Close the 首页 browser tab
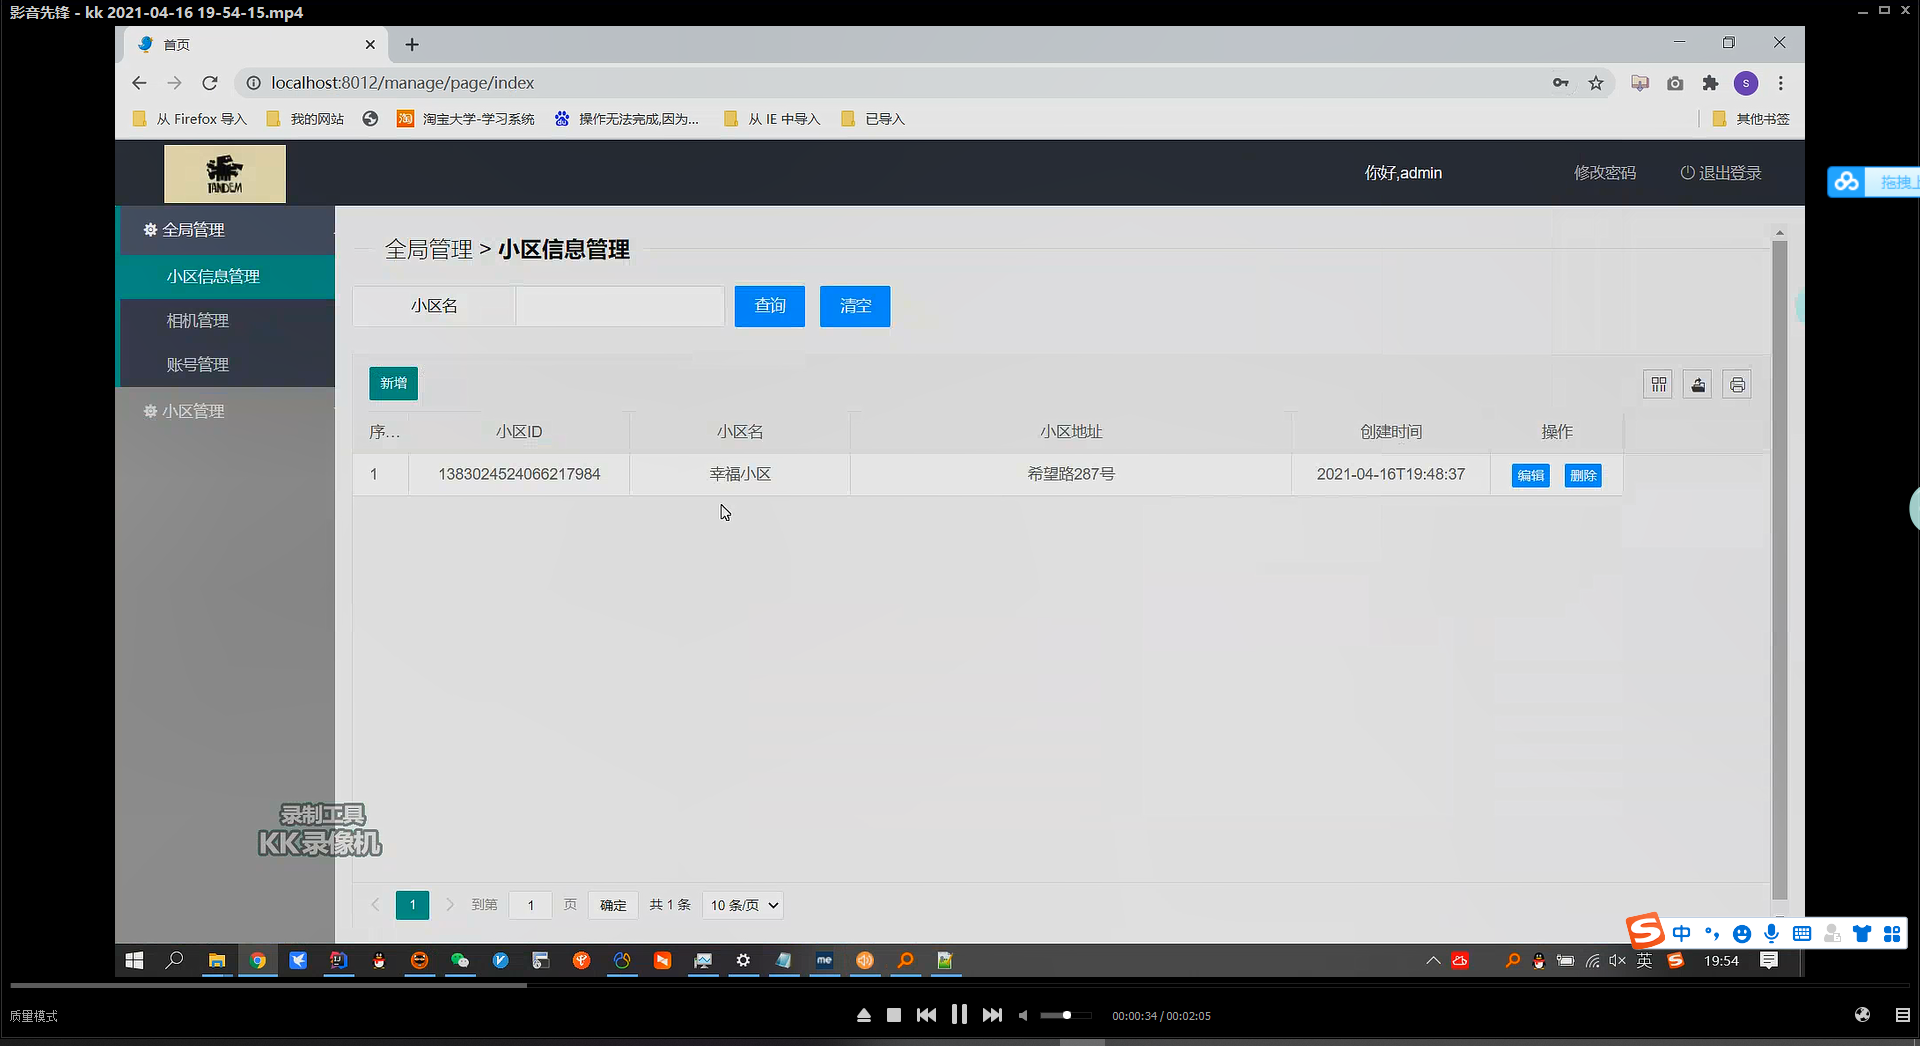The height and width of the screenshot is (1046, 1920). pyautogui.click(x=370, y=44)
